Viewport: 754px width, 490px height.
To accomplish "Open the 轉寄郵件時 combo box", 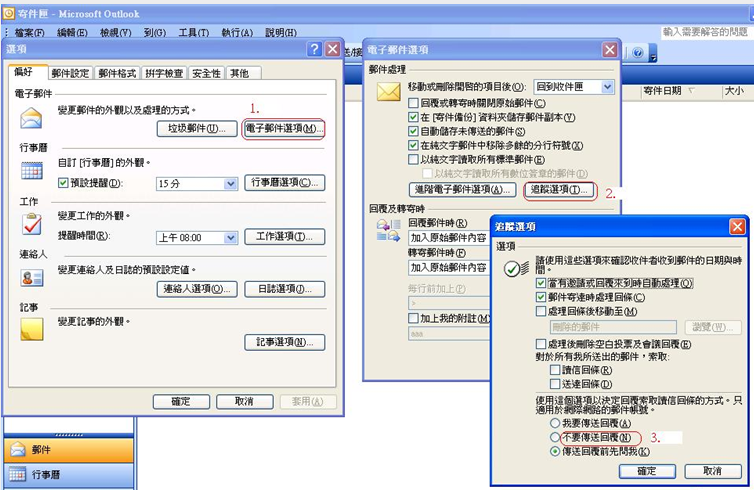I will (x=449, y=267).
